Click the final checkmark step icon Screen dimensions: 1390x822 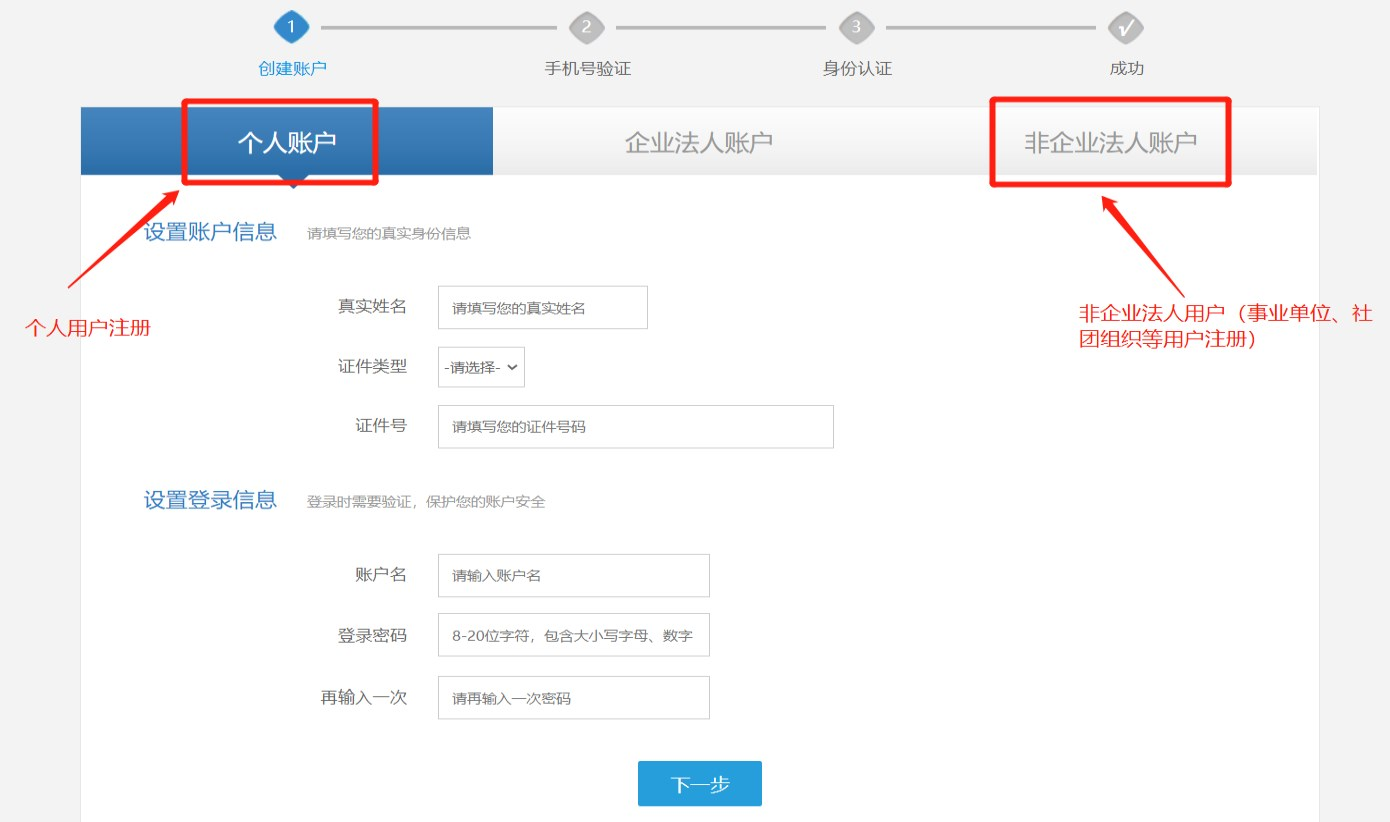point(1126,27)
